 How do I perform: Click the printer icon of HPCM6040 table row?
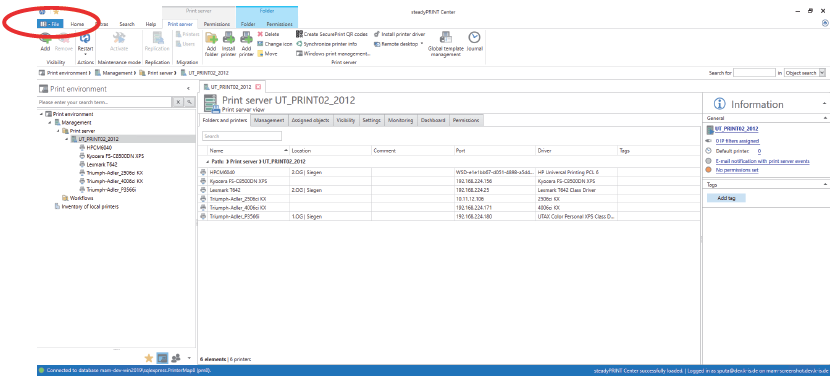[203, 173]
